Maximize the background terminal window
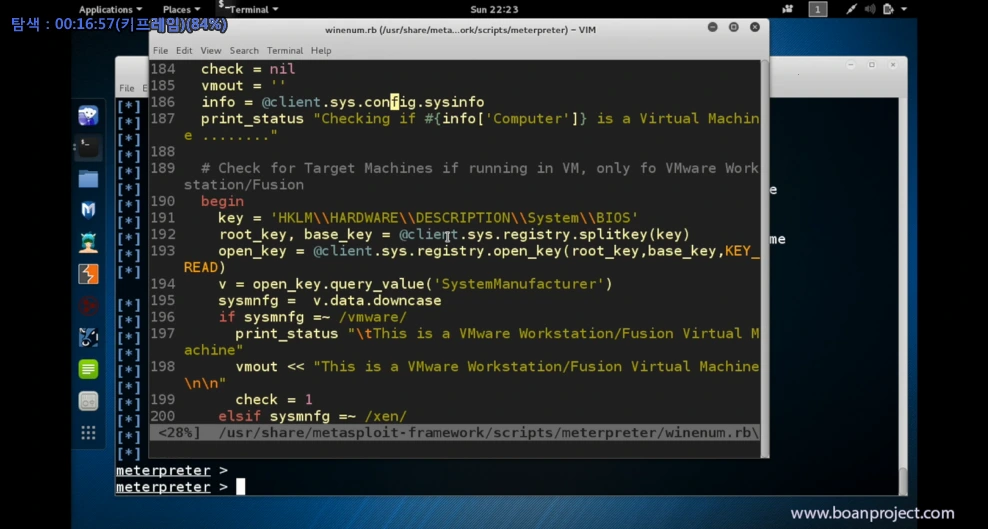Viewport: 988px width, 529px height. point(872,65)
